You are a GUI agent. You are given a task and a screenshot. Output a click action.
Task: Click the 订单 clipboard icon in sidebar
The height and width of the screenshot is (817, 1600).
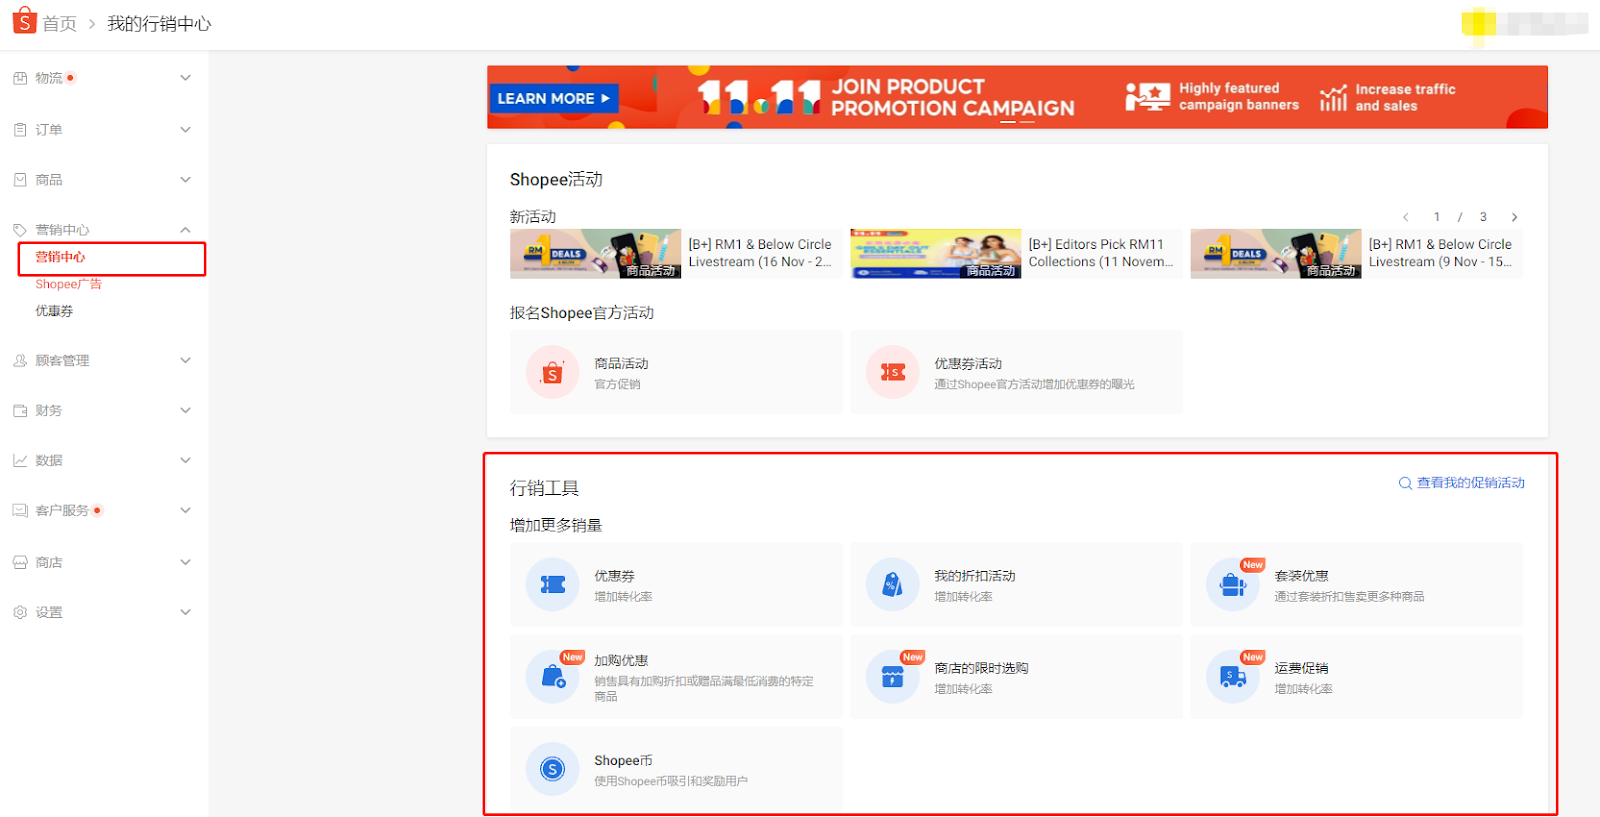click(20, 130)
